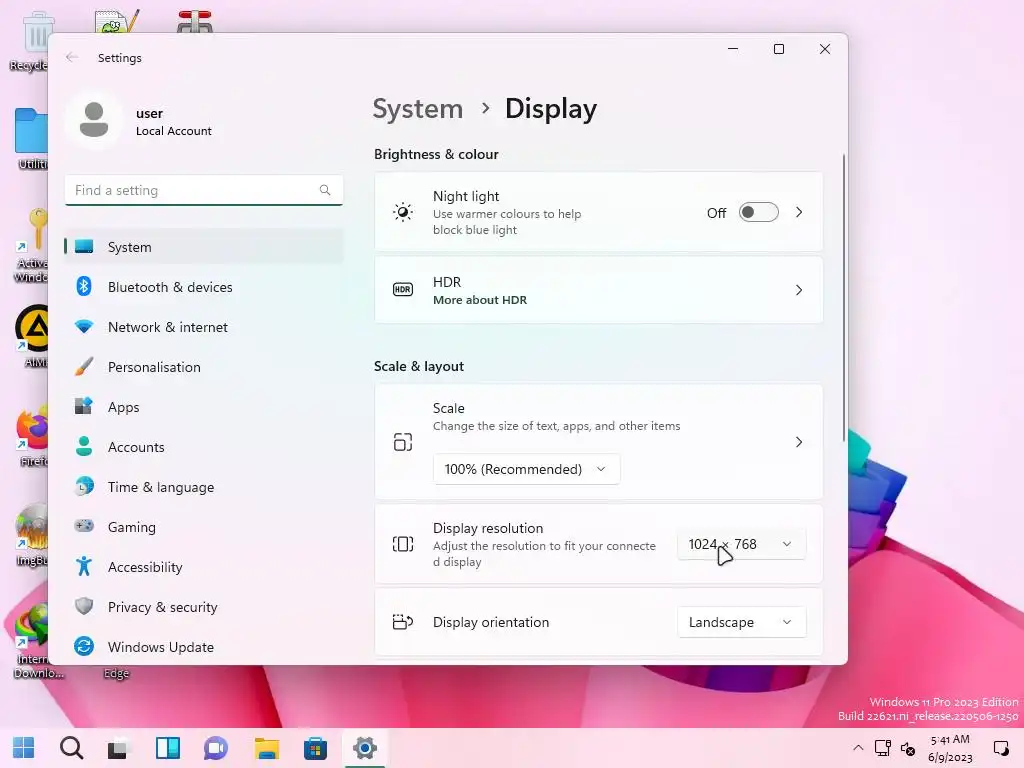Screen dimensions: 1024x768
Task: Click the Gaming controller icon
Action: pyautogui.click(x=84, y=526)
